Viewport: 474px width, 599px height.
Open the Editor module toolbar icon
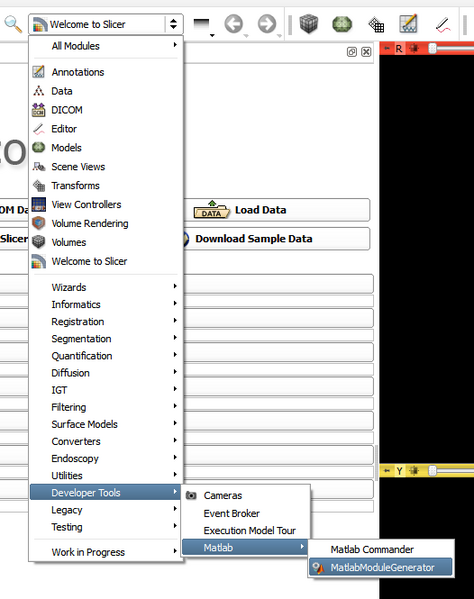443,25
